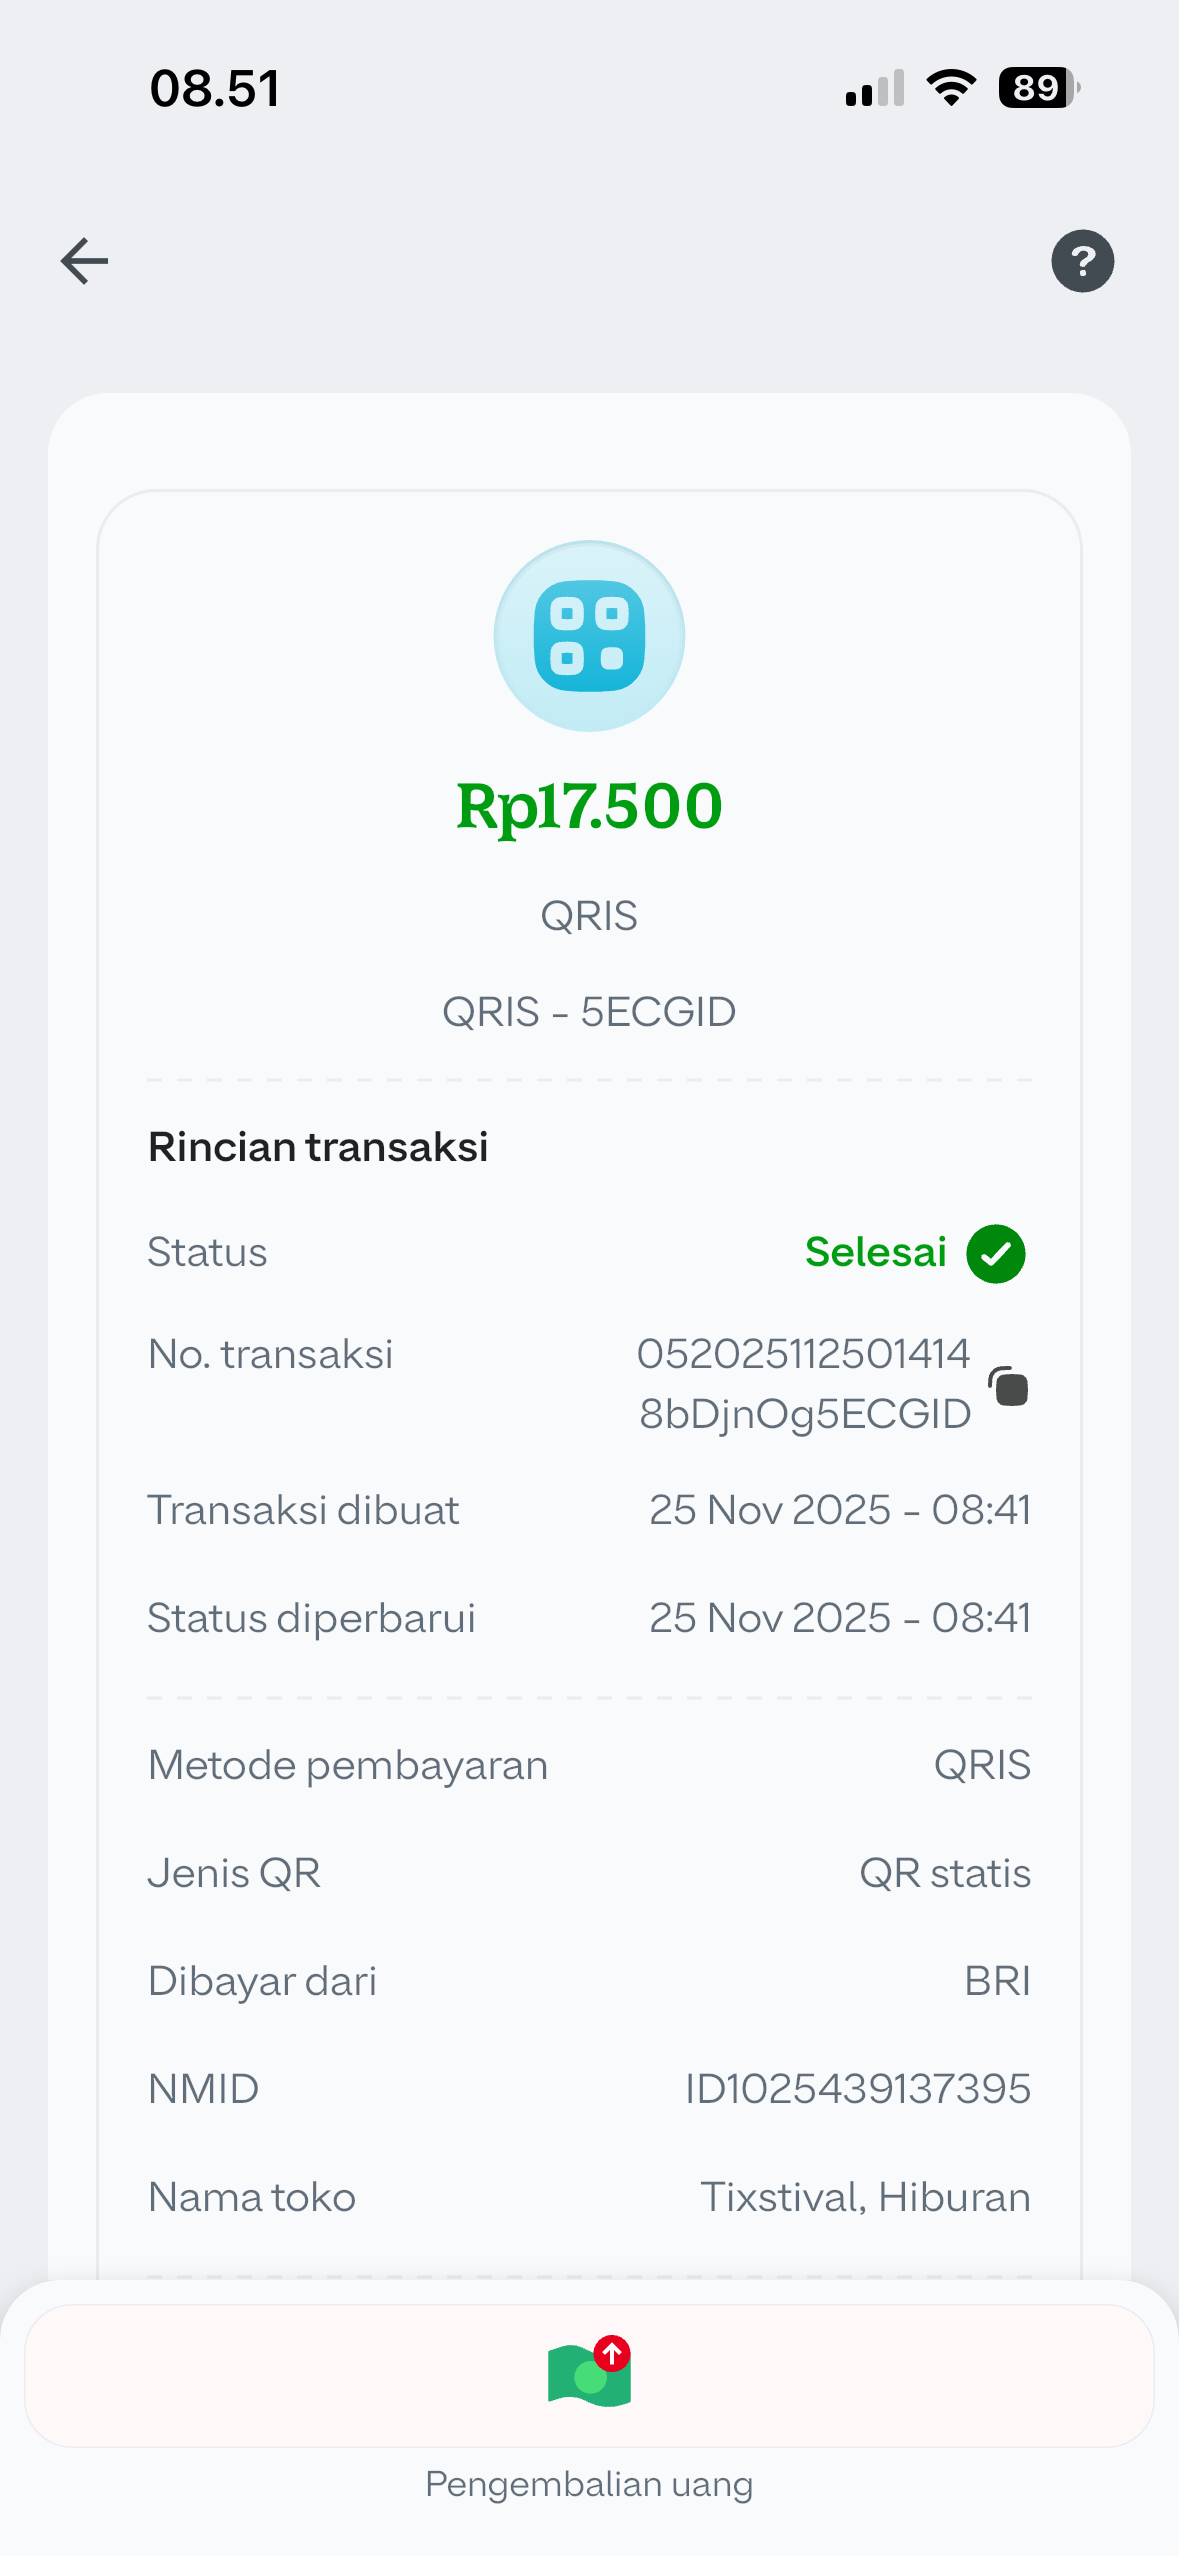Screen dimensions: 1179x2556
Task: Tap the Wi-Fi icon in status bar
Action: point(951,88)
